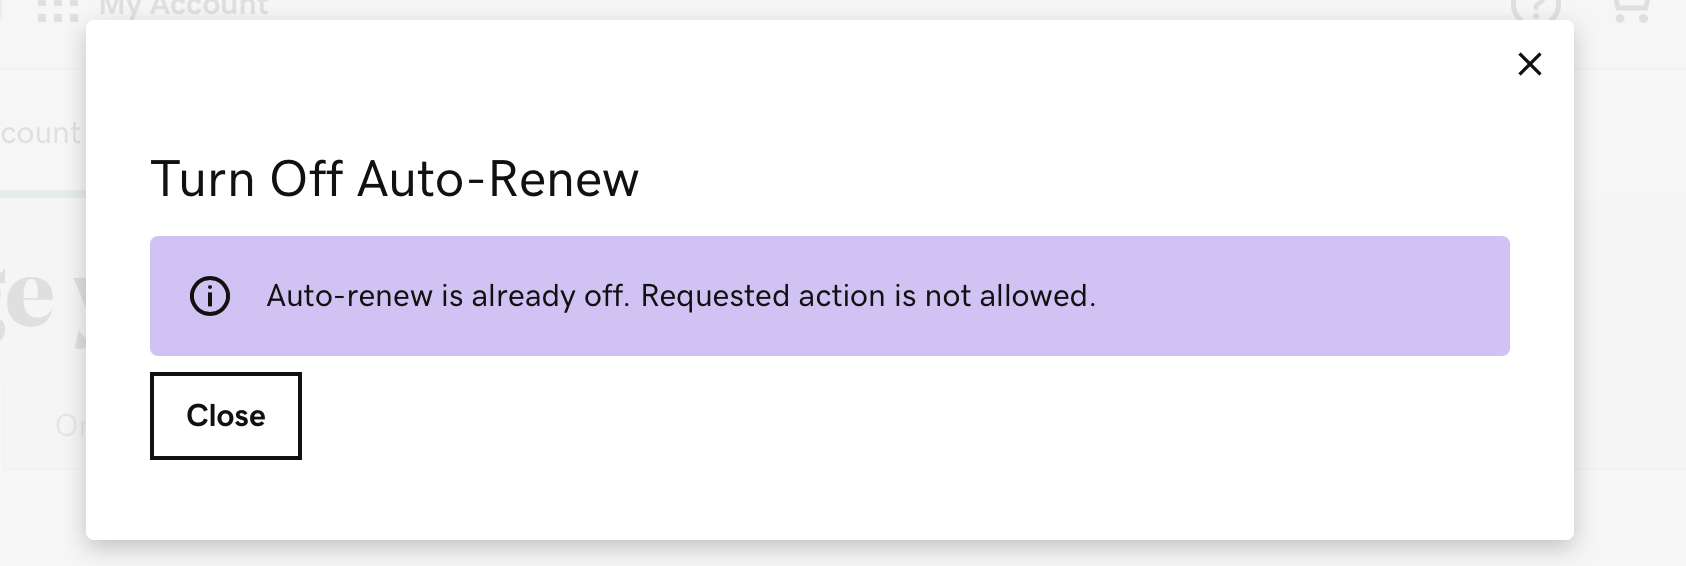Click the Turn Off Auto-Renew dialog title
The image size is (1686, 566).
coord(394,180)
